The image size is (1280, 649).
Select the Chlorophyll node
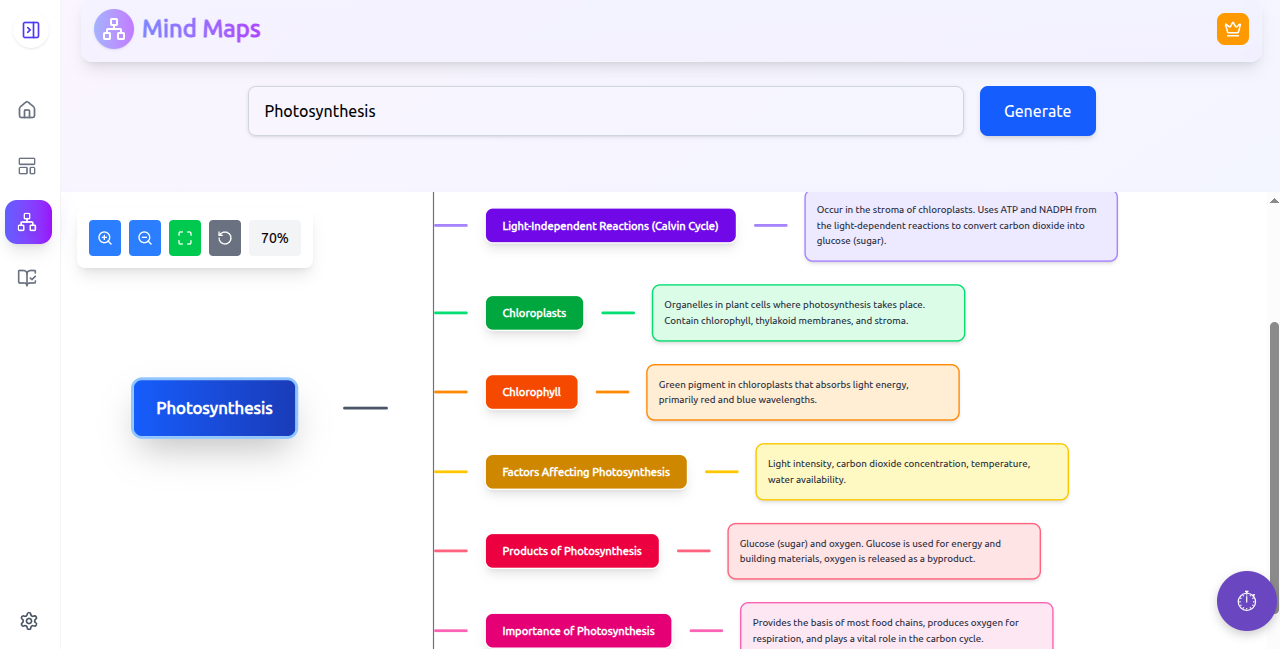(x=532, y=392)
